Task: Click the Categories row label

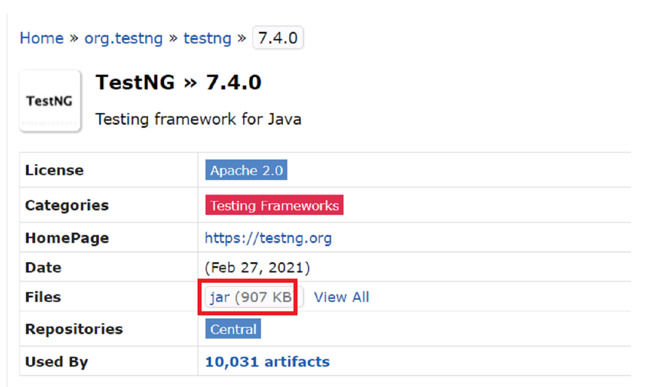Action: click(x=67, y=205)
